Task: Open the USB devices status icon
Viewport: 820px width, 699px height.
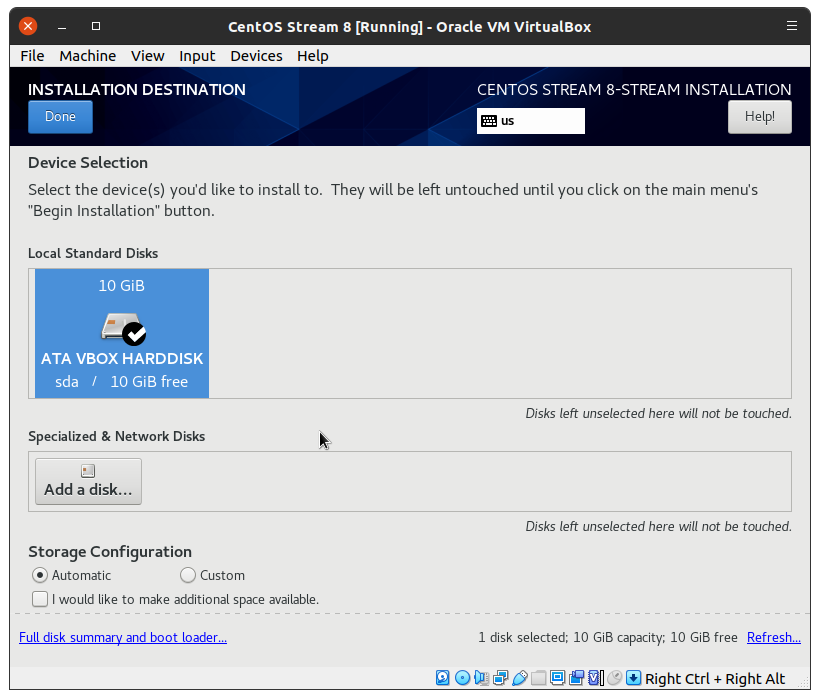Action: click(519, 678)
